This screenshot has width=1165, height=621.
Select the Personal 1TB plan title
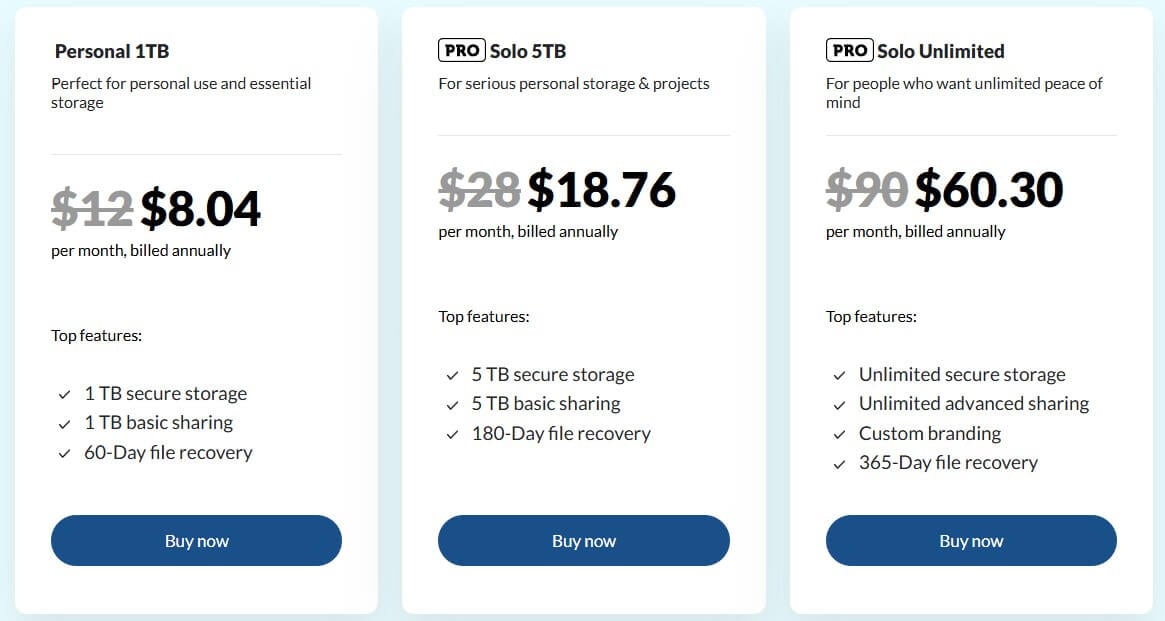[x=111, y=51]
